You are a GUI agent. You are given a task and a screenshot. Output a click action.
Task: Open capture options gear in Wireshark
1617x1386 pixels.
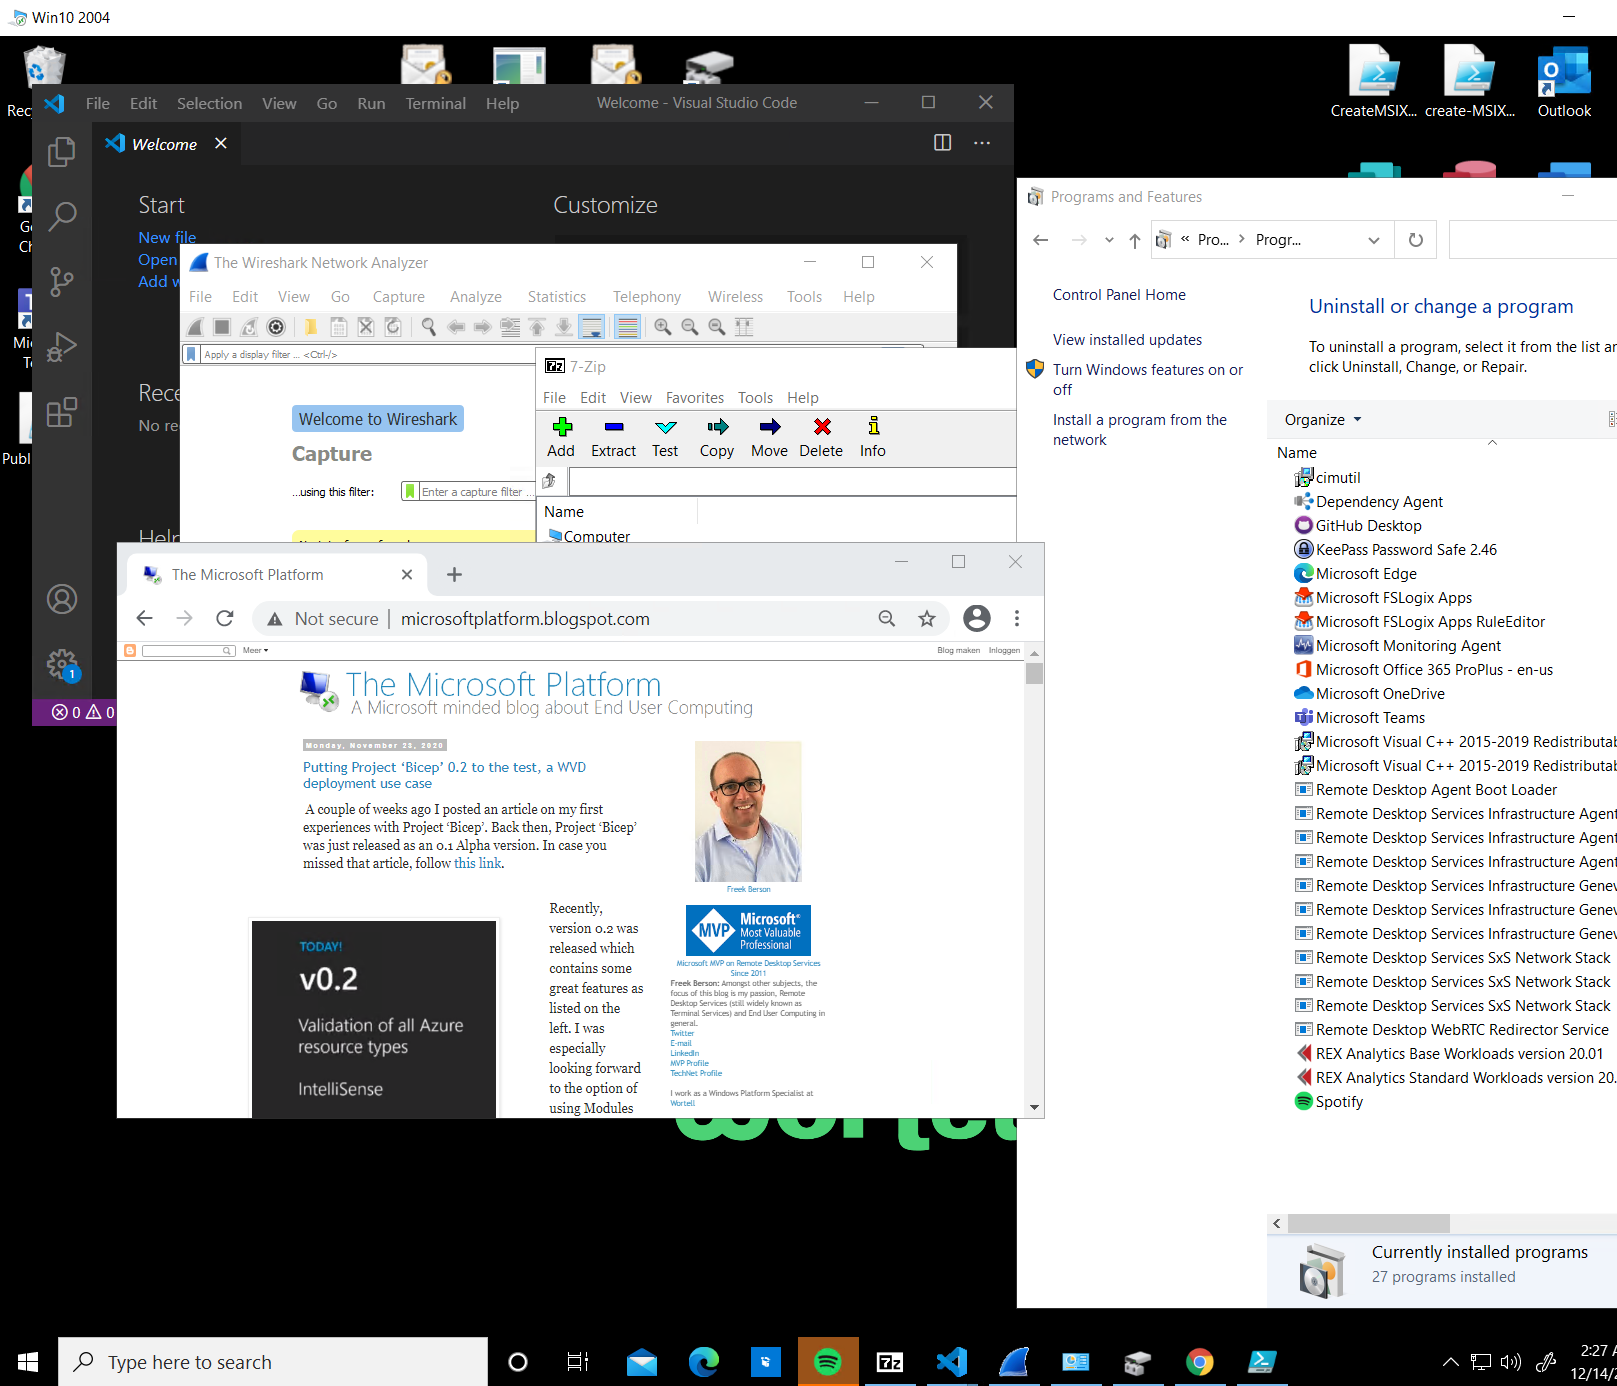(x=276, y=327)
